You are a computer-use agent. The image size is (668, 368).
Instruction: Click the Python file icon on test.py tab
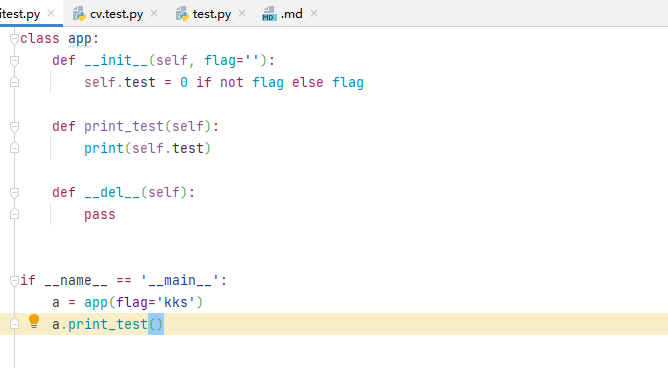[182, 14]
